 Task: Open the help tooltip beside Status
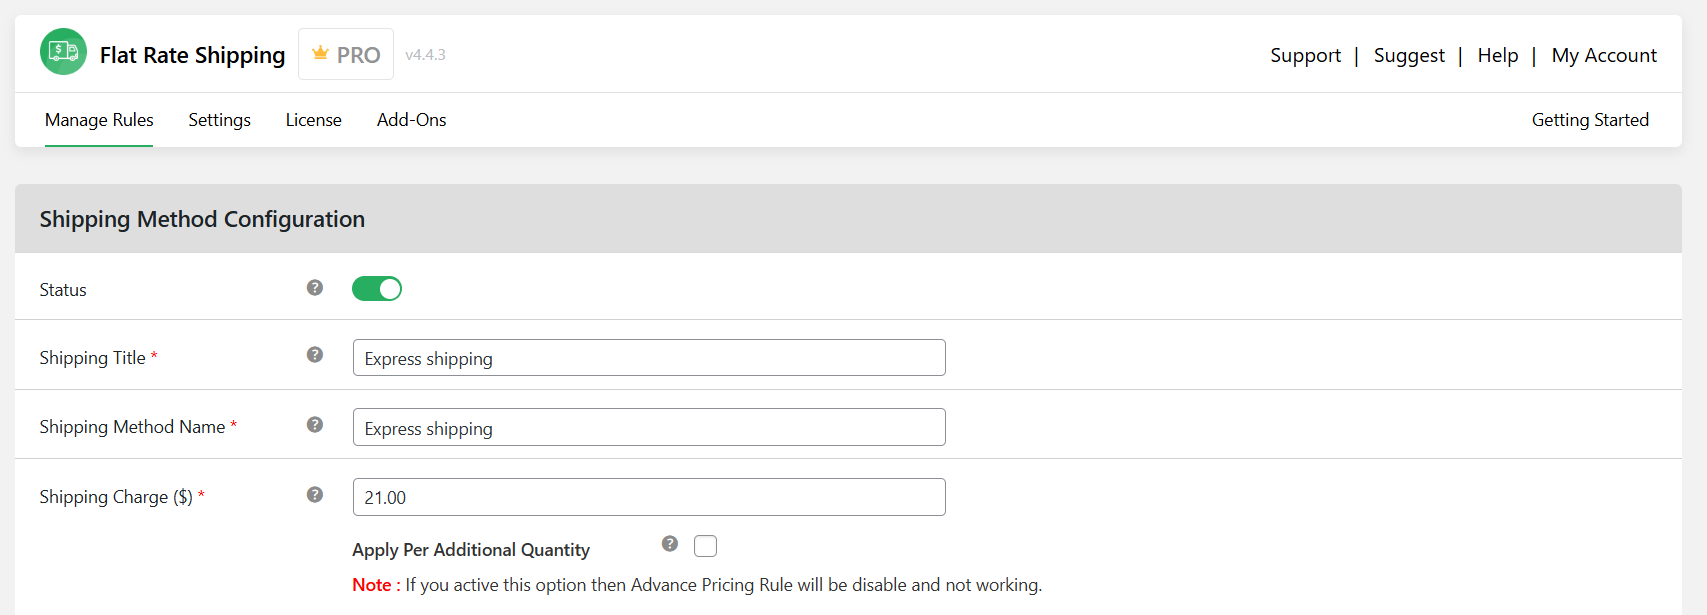(315, 287)
